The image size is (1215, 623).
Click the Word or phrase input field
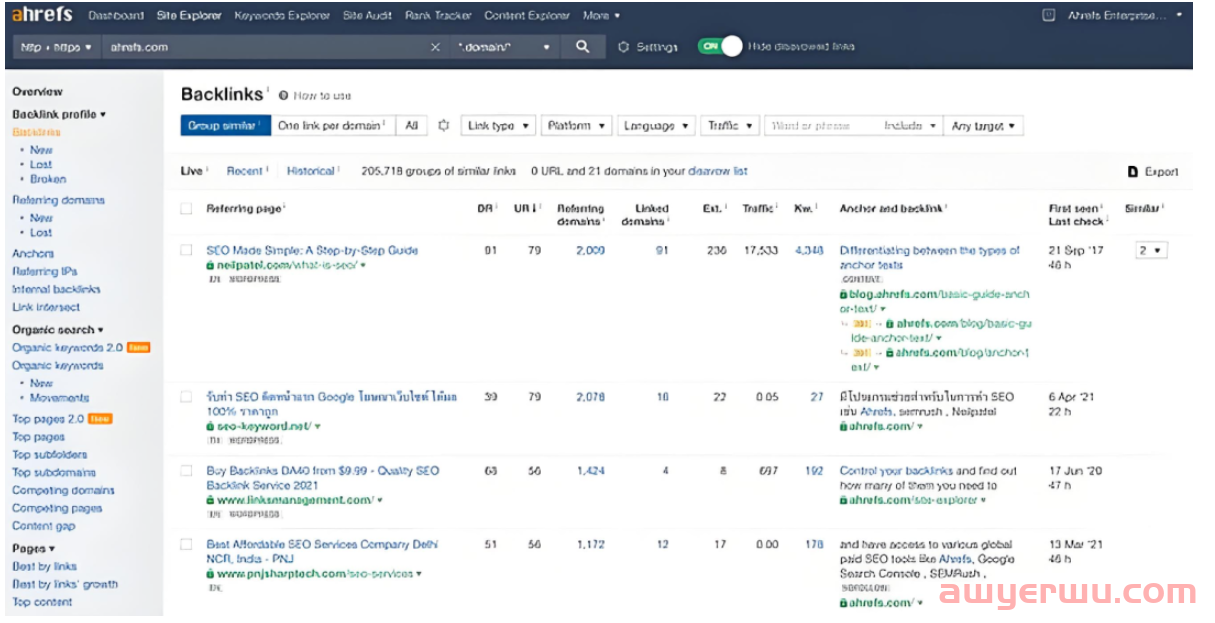(822, 126)
